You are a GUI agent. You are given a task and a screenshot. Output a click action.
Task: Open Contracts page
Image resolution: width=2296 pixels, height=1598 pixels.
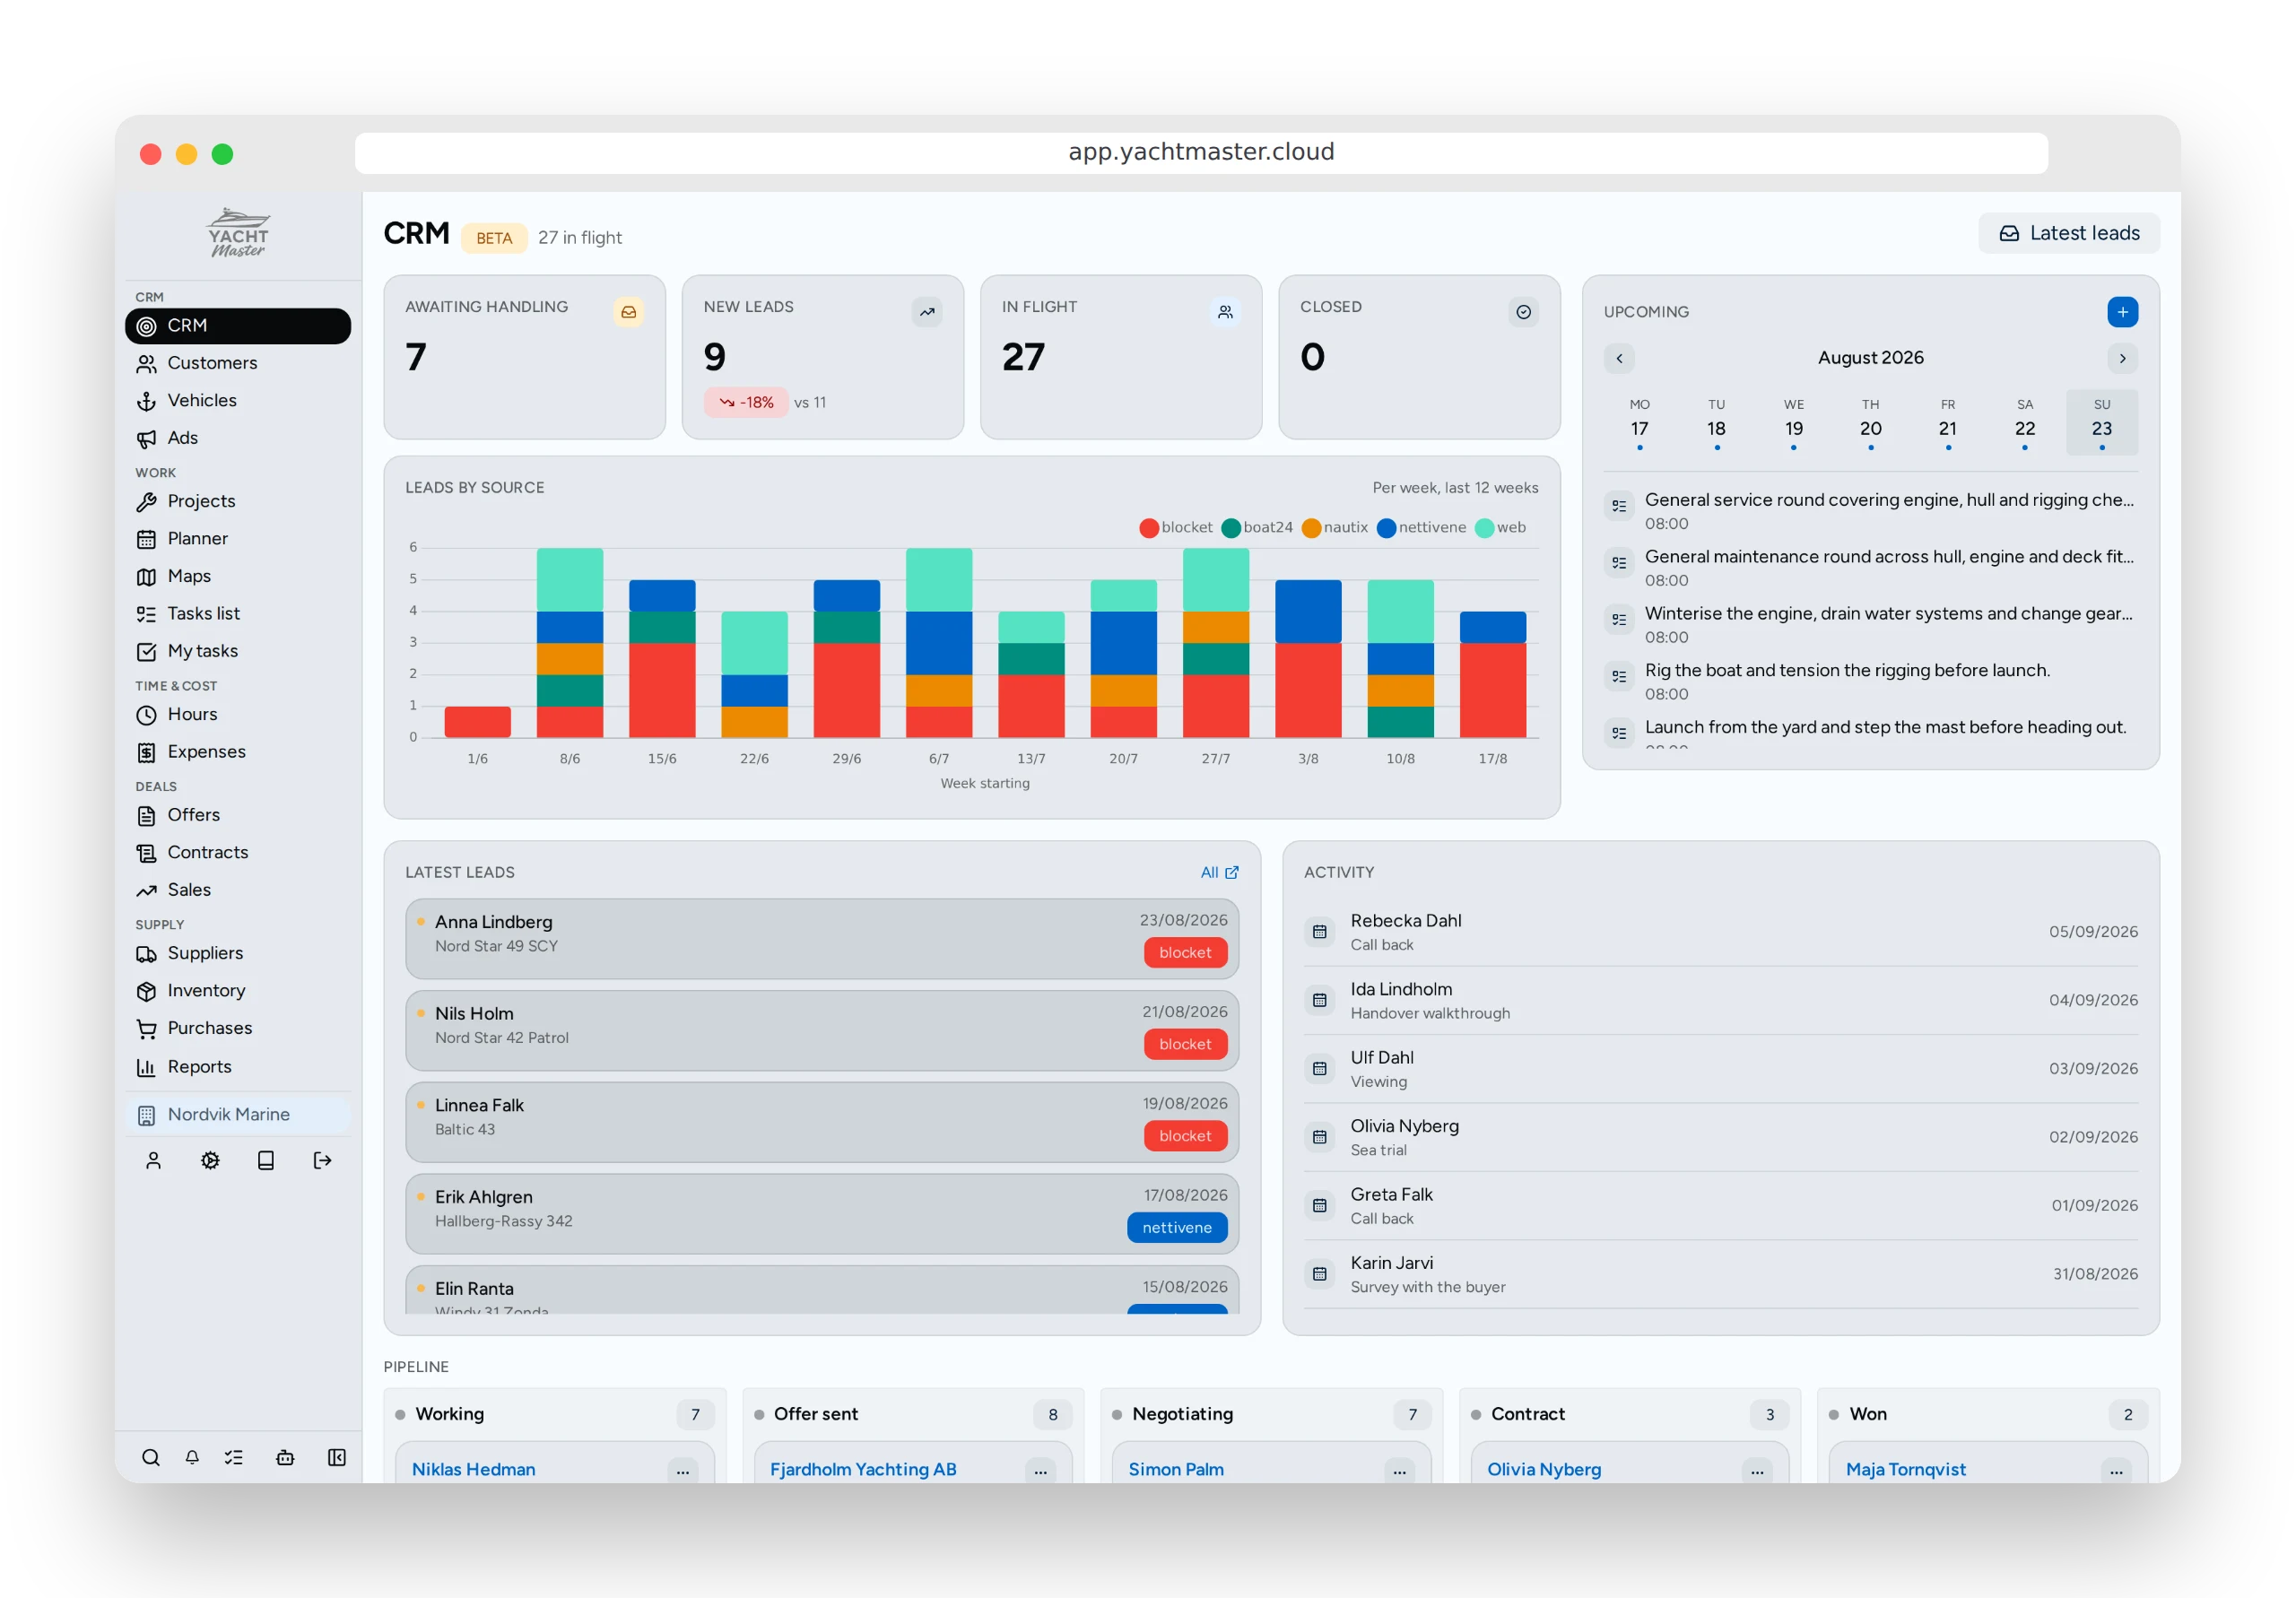pos(238,853)
